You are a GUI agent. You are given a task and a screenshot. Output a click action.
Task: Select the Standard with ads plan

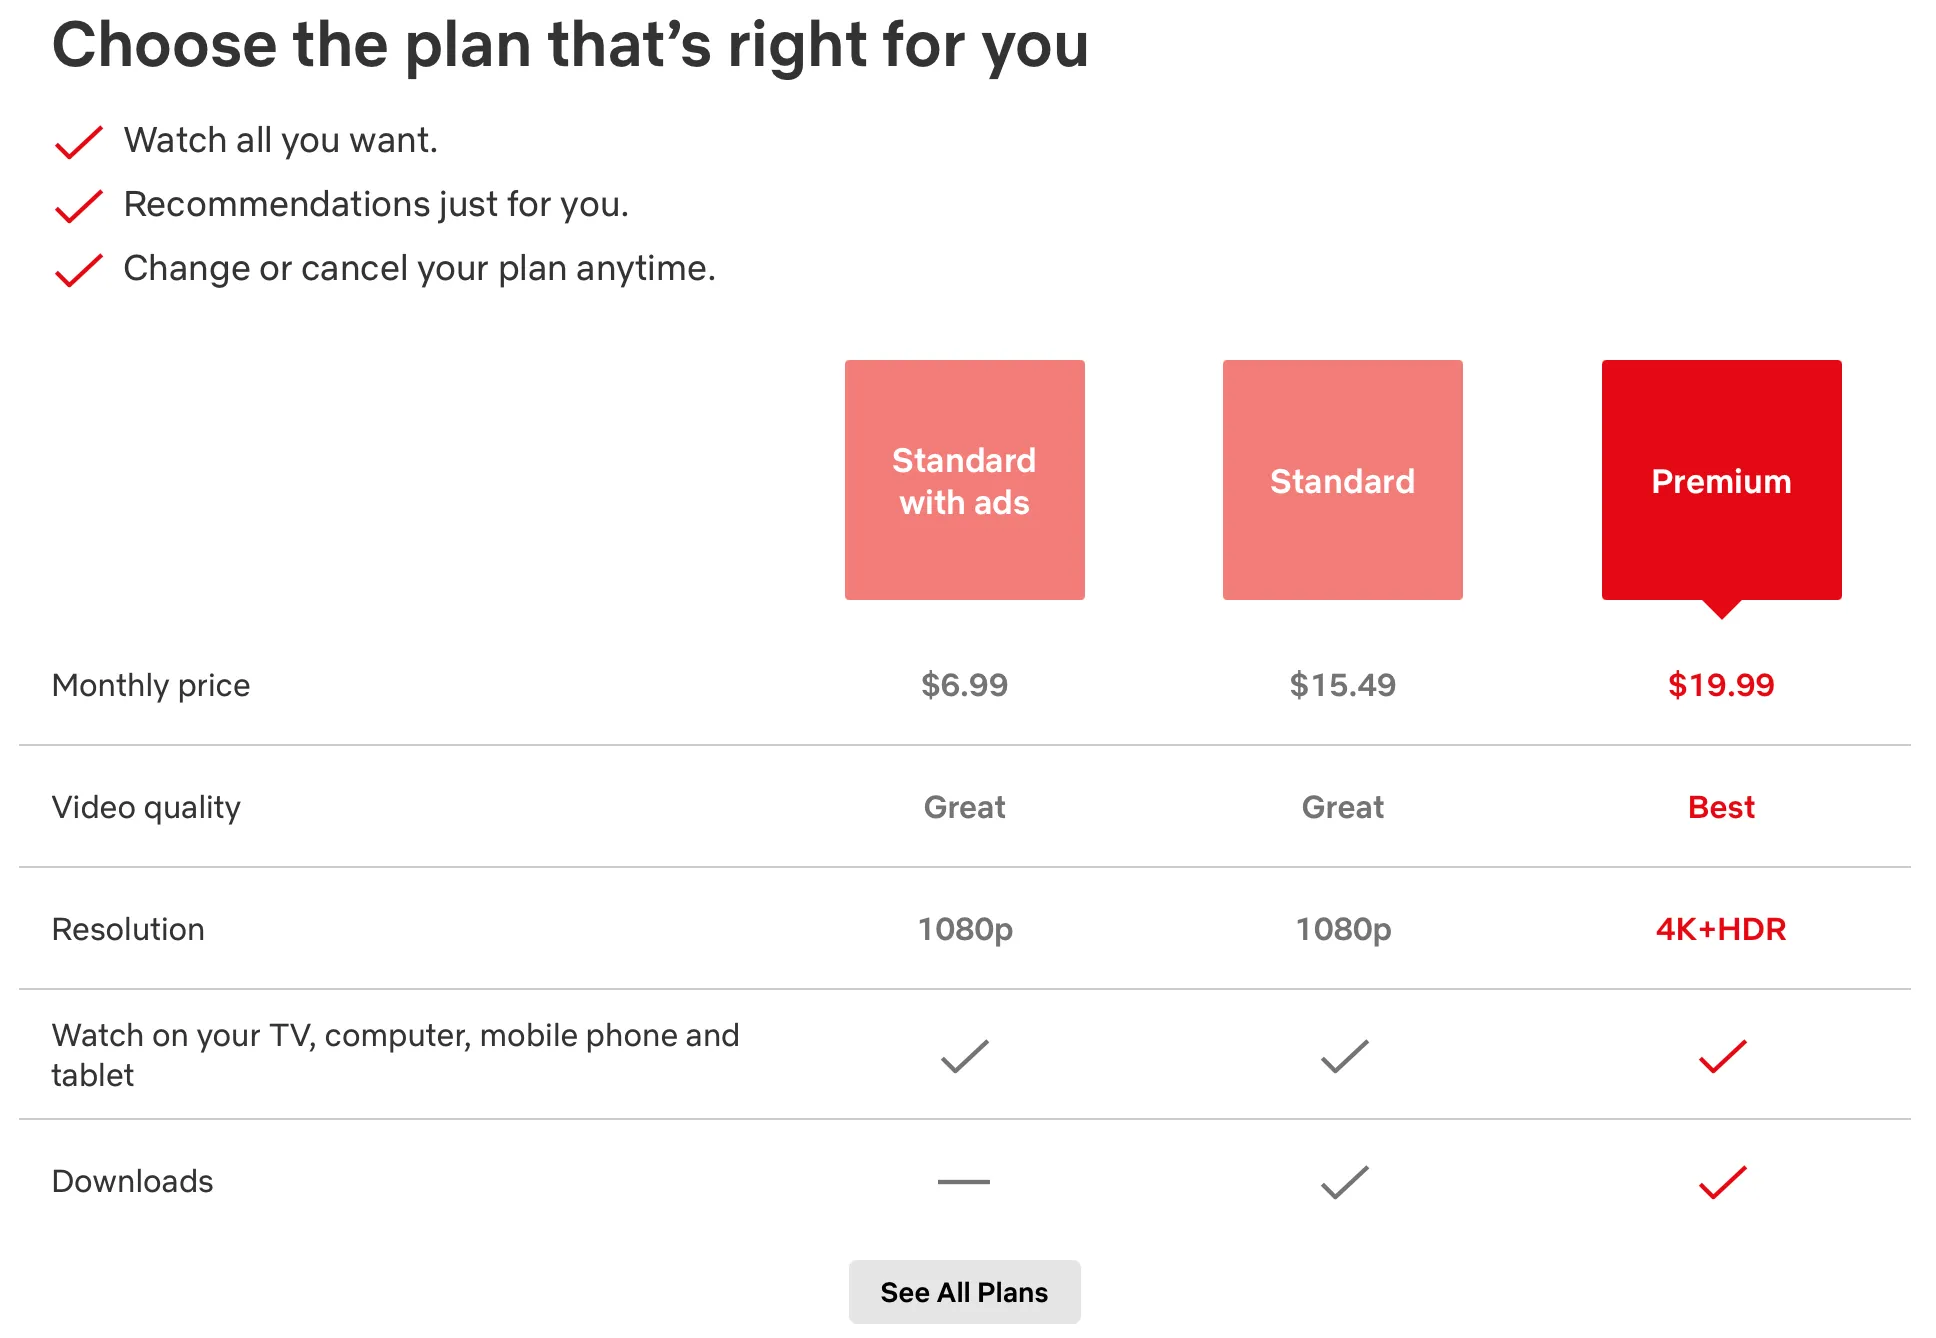point(963,481)
